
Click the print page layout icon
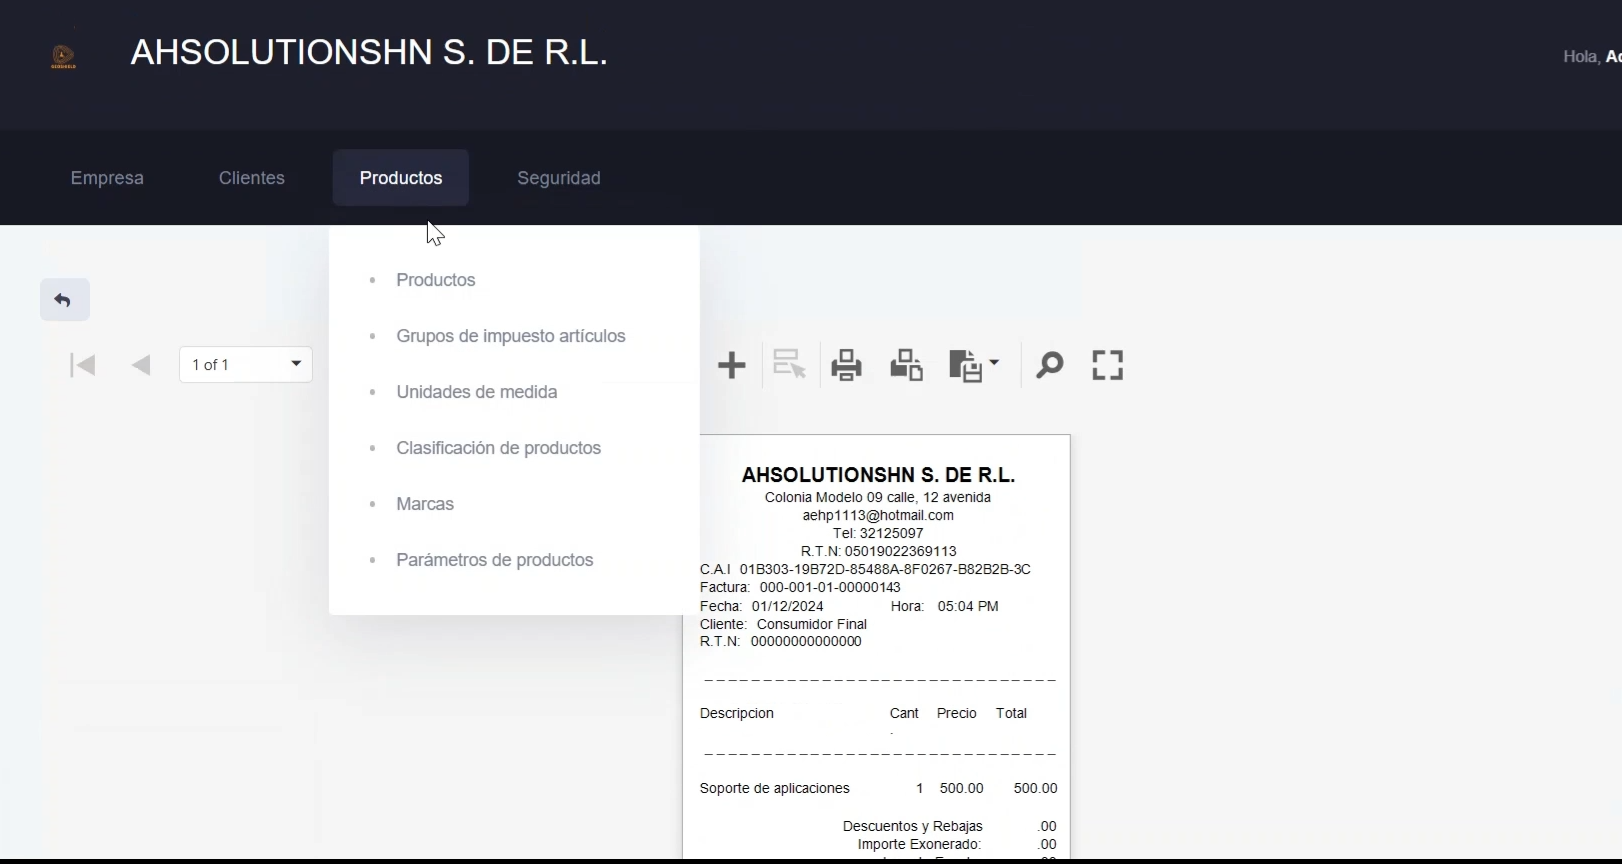[x=906, y=365]
